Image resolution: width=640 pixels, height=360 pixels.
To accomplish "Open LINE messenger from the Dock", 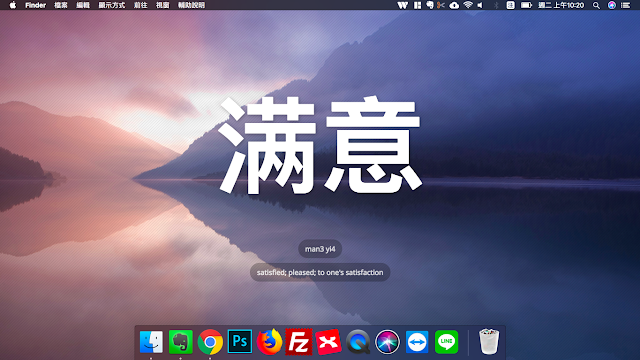I will click(447, 342).
